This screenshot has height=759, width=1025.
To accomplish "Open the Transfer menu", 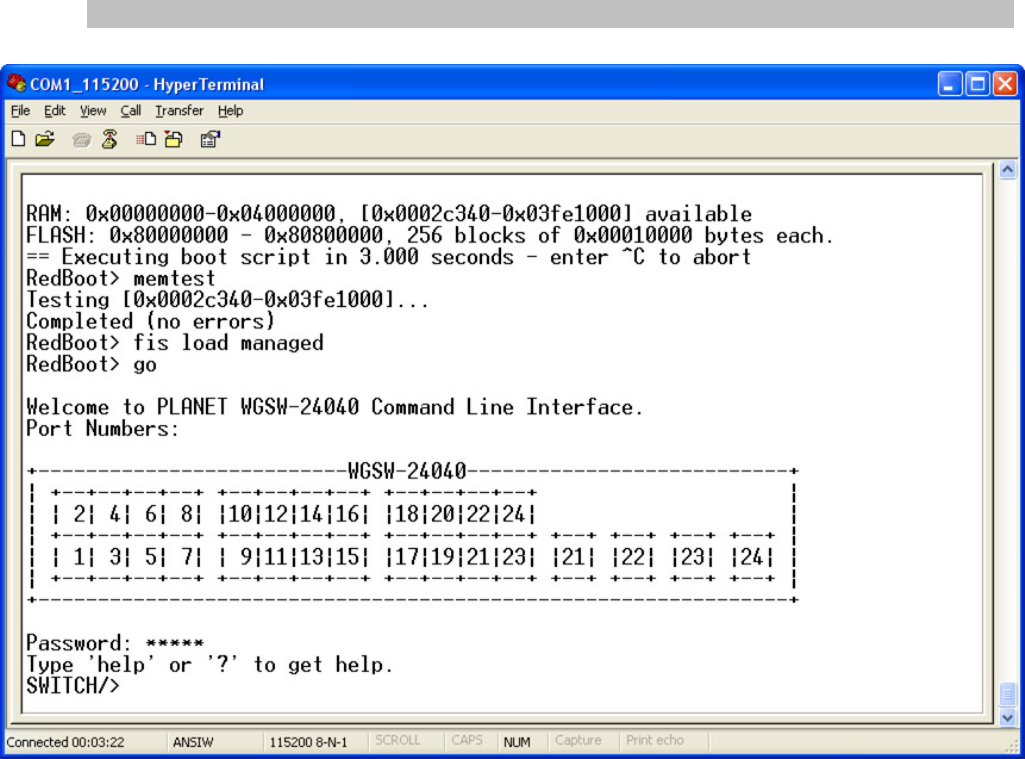I will 178,111.
